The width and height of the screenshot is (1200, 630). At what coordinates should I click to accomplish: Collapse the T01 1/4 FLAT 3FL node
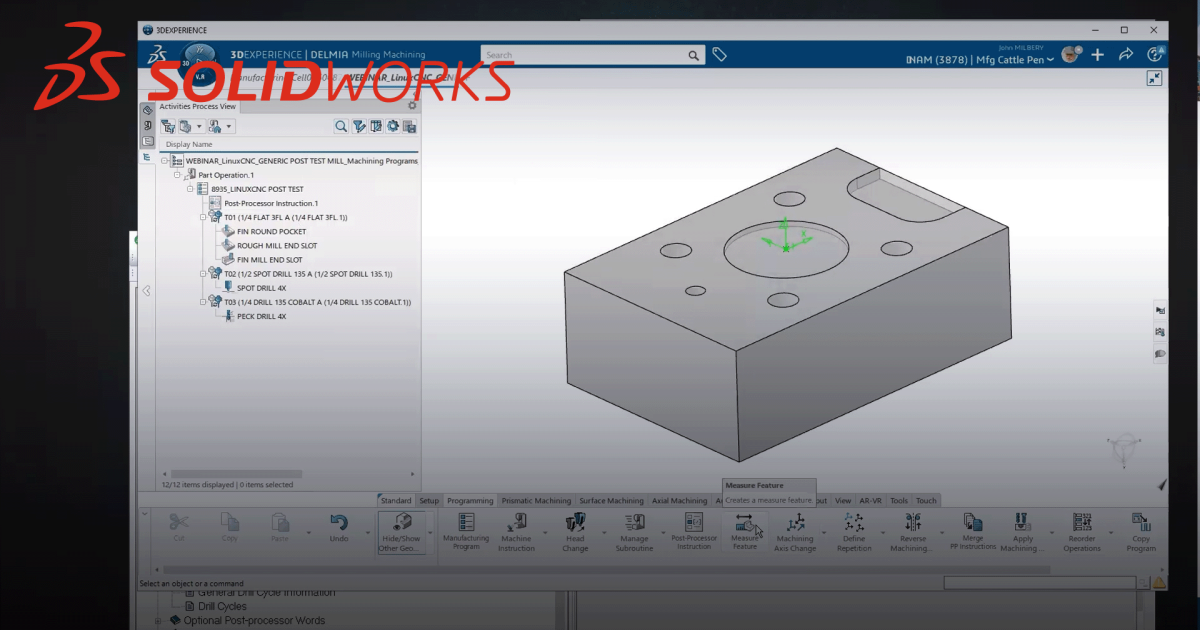[202, 217]
